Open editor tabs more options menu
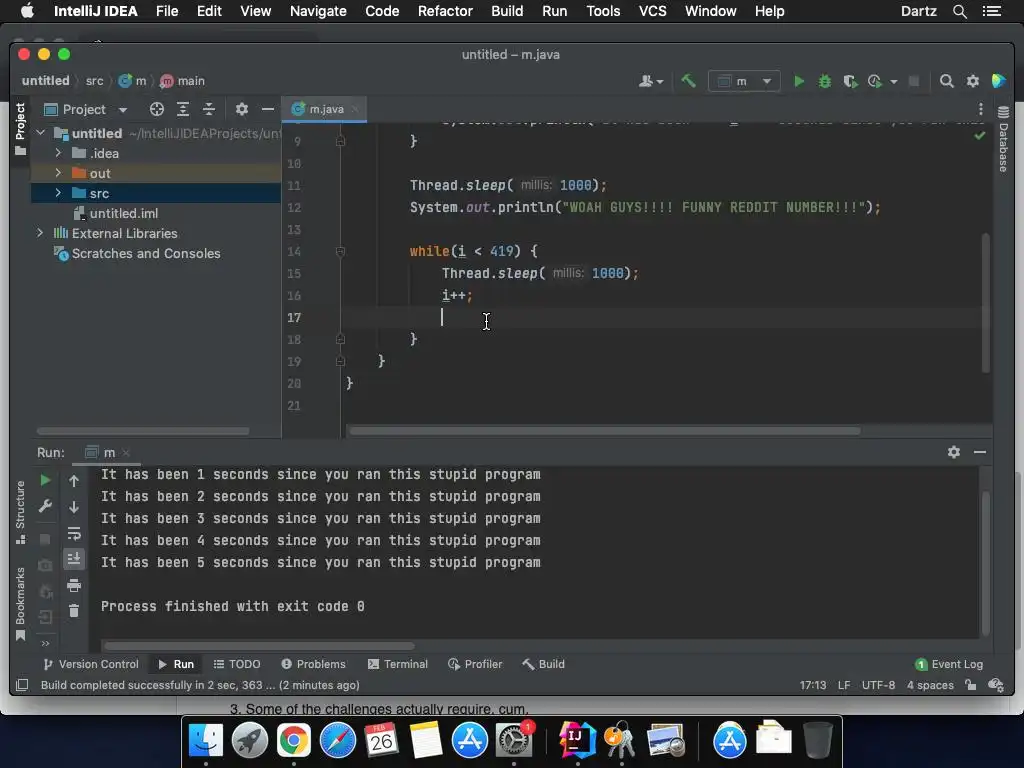 pos(980,109)
